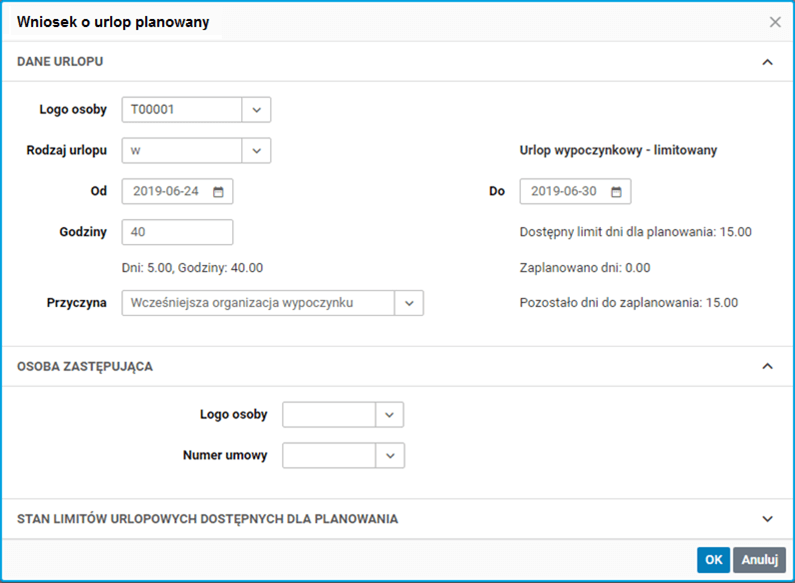Click the Od date text field
The height and width of the screenshot is (583, 795).
(166, 191)
